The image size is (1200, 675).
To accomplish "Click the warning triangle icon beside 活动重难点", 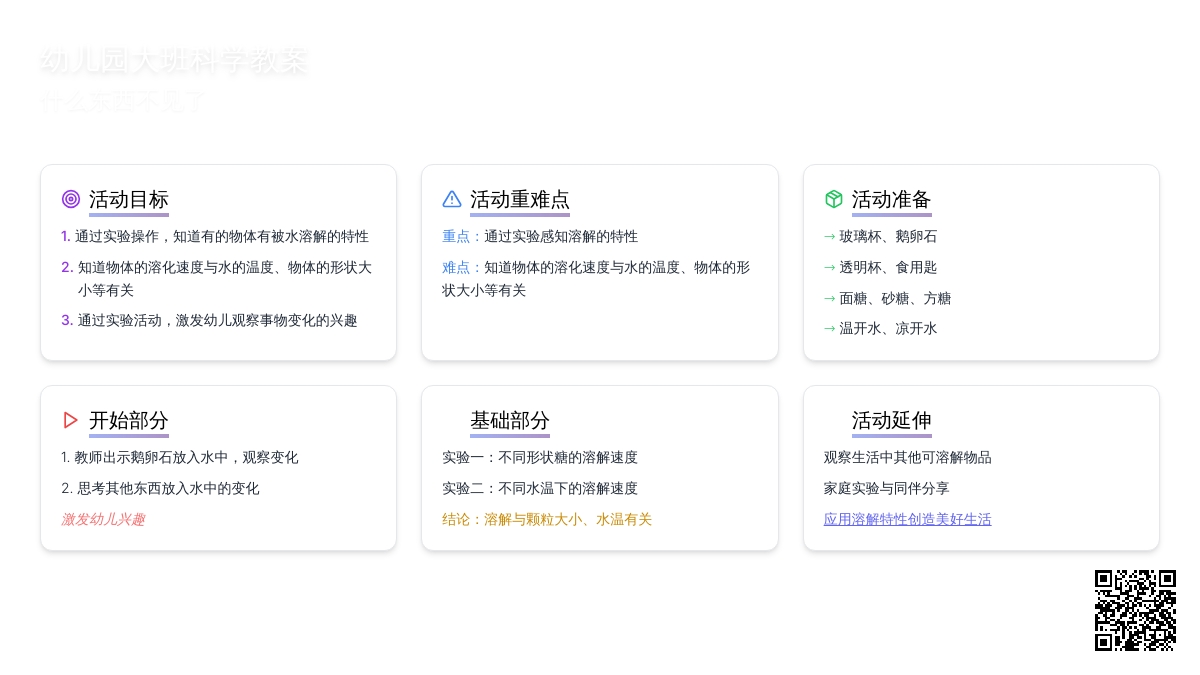I will tap(452, 199).
